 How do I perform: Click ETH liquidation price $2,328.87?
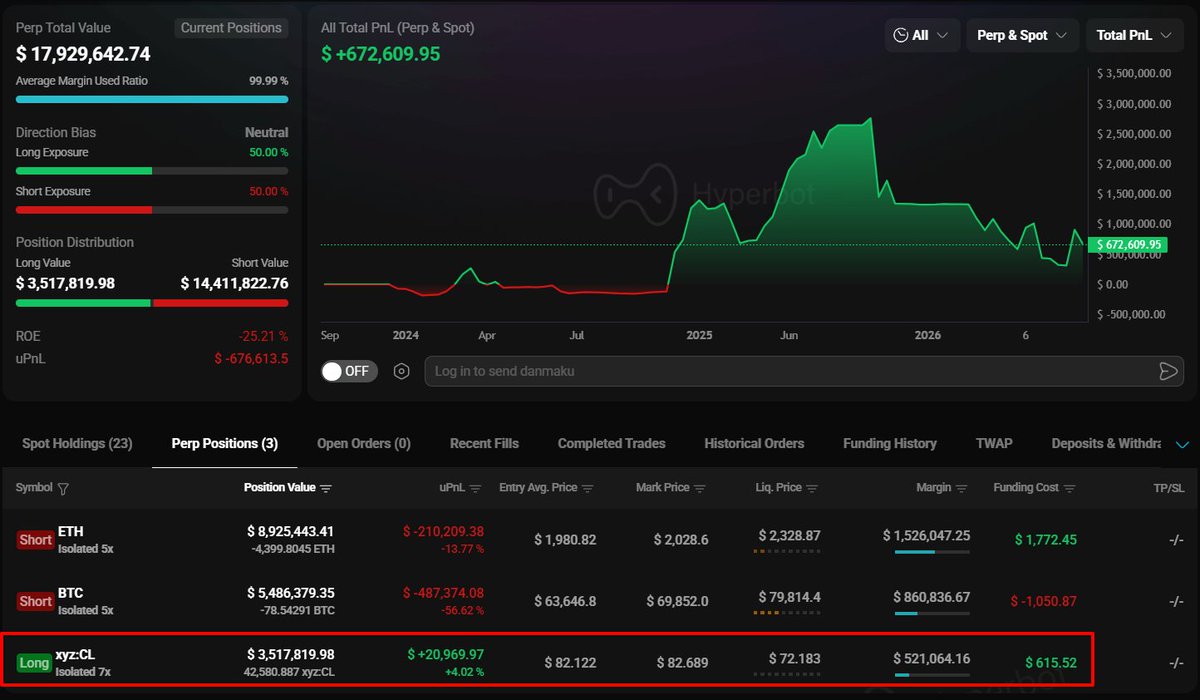(x=789, y=536)
